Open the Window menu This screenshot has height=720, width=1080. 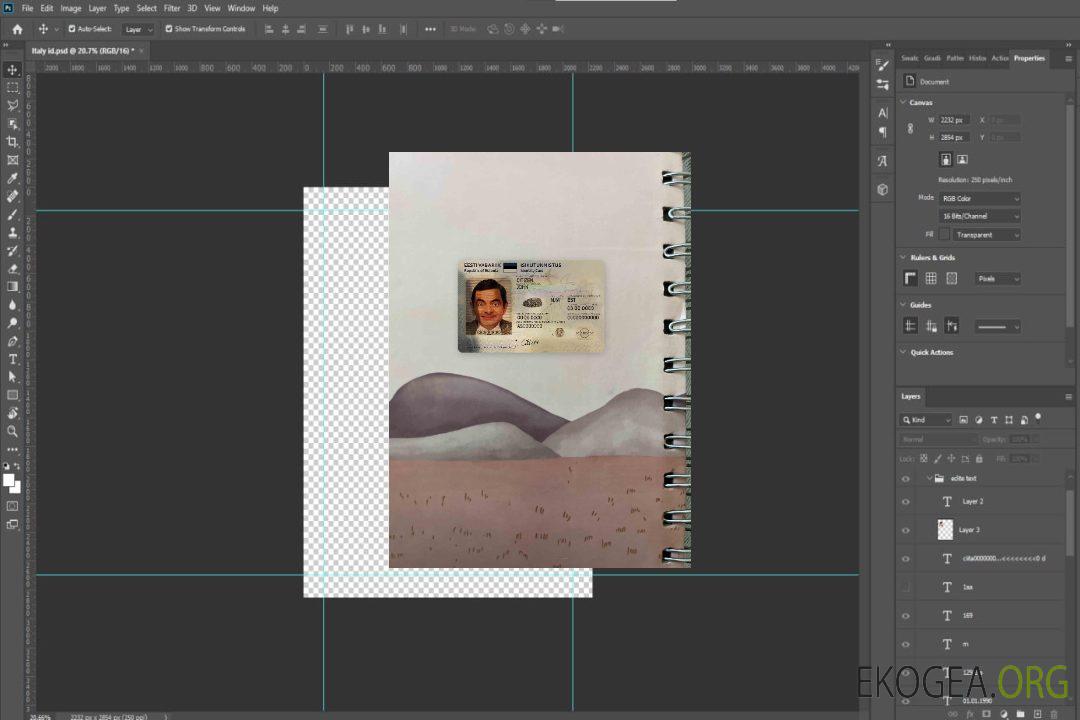(241, 8)
